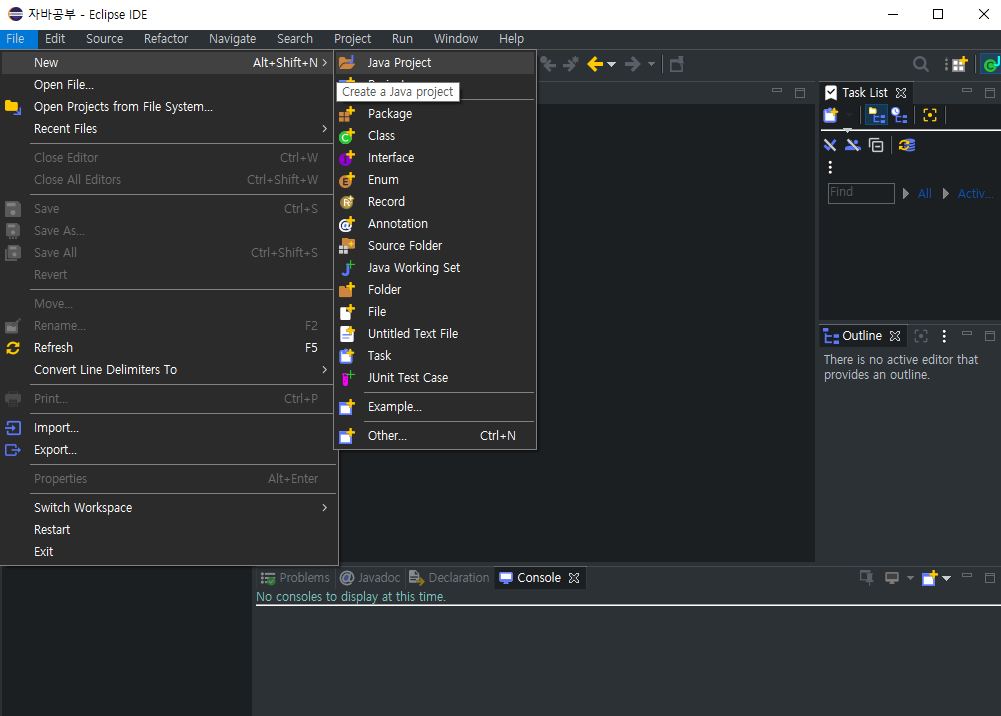The image size is (1001, 716).
Task: Open the Navigate menu
Action: pyautogui.click(x=232, y=39)
